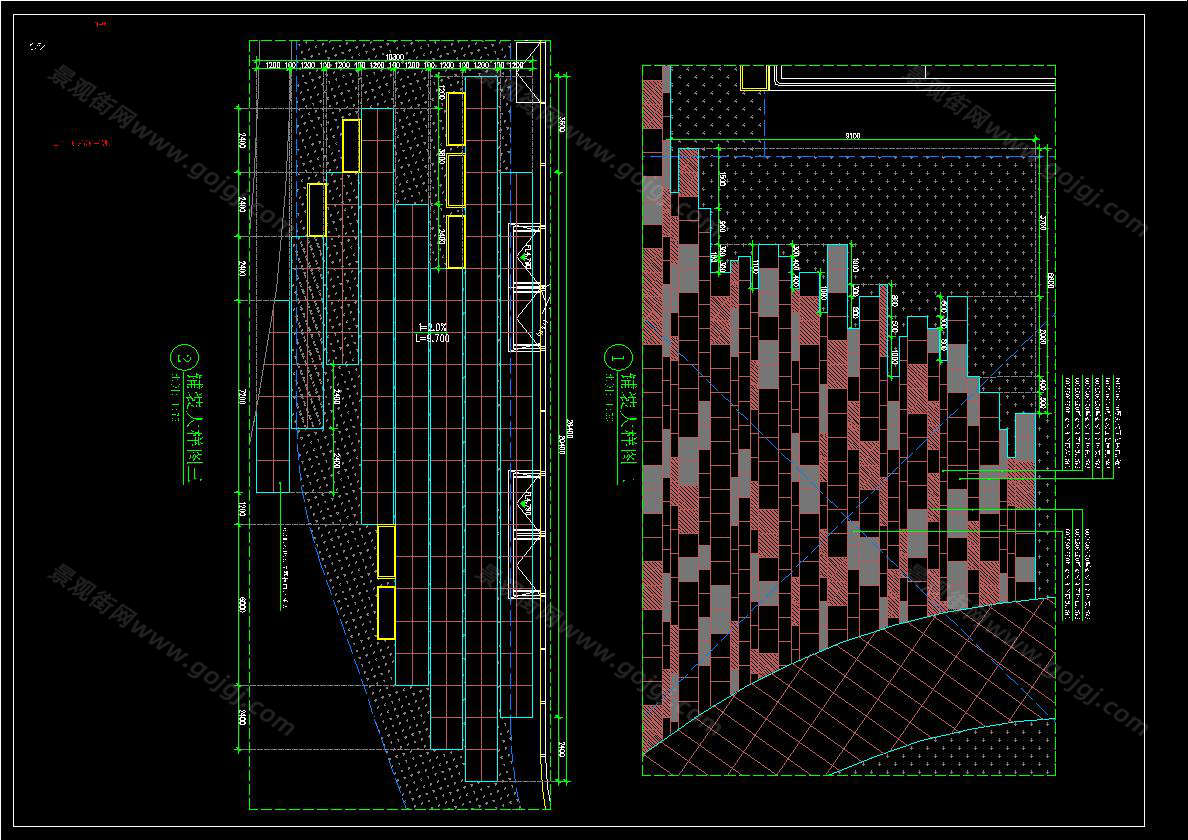Viewport: 1188px width, 840px height.
Task: Select the i=2.0% slope annotation text
Action: click(x=434, y=327)
